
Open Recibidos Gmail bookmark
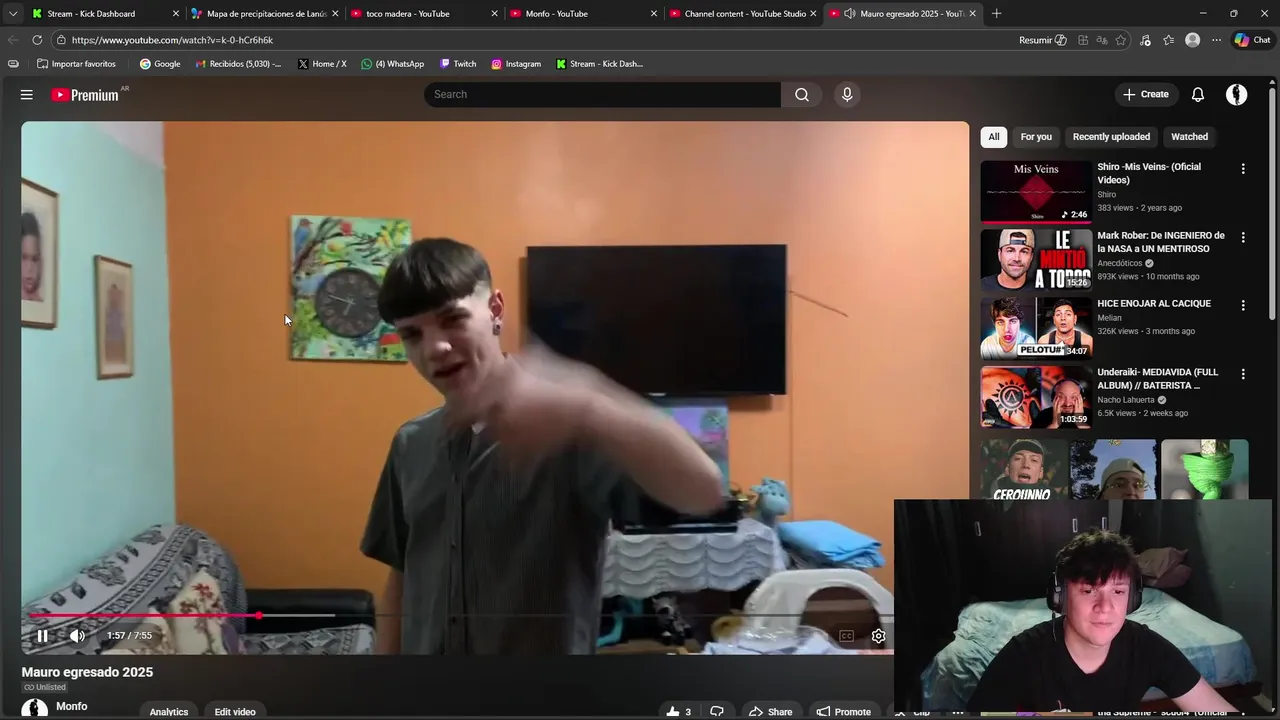click(x=238, y=64)
